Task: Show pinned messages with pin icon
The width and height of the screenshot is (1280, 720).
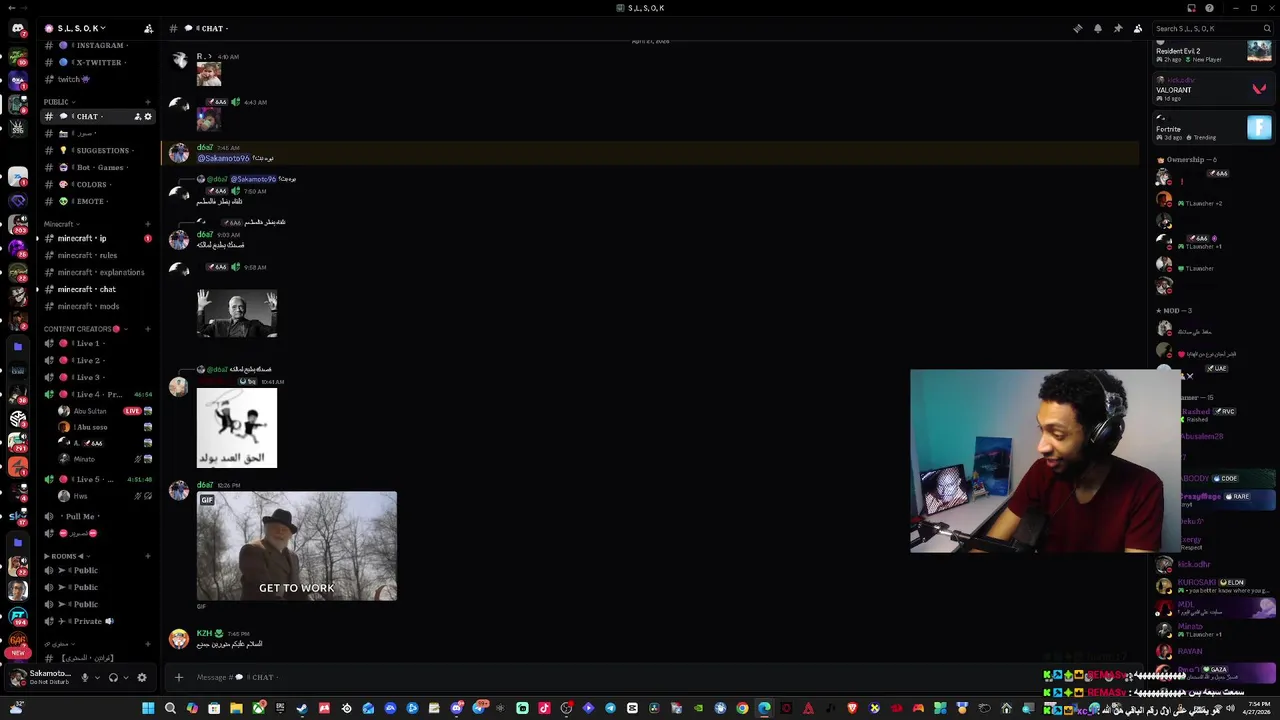Action: (1117, 28)
